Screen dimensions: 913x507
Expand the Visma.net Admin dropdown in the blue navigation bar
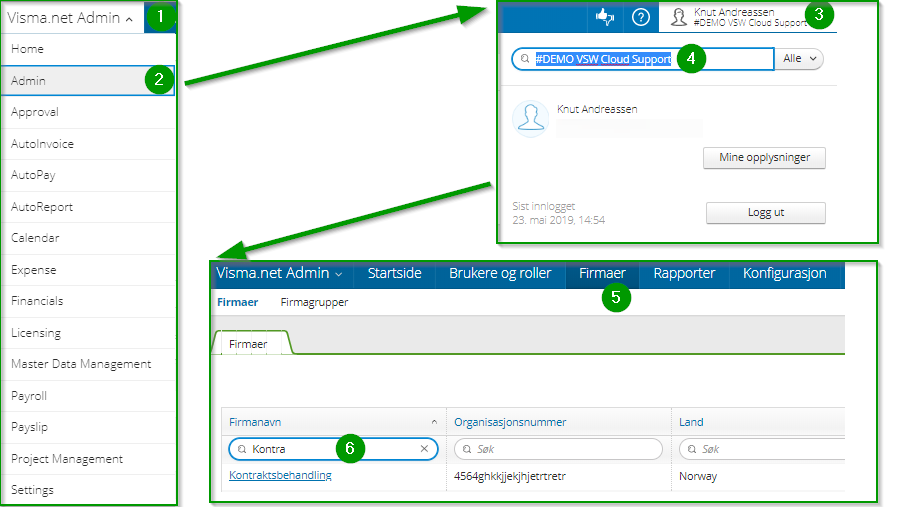(279, 273)
